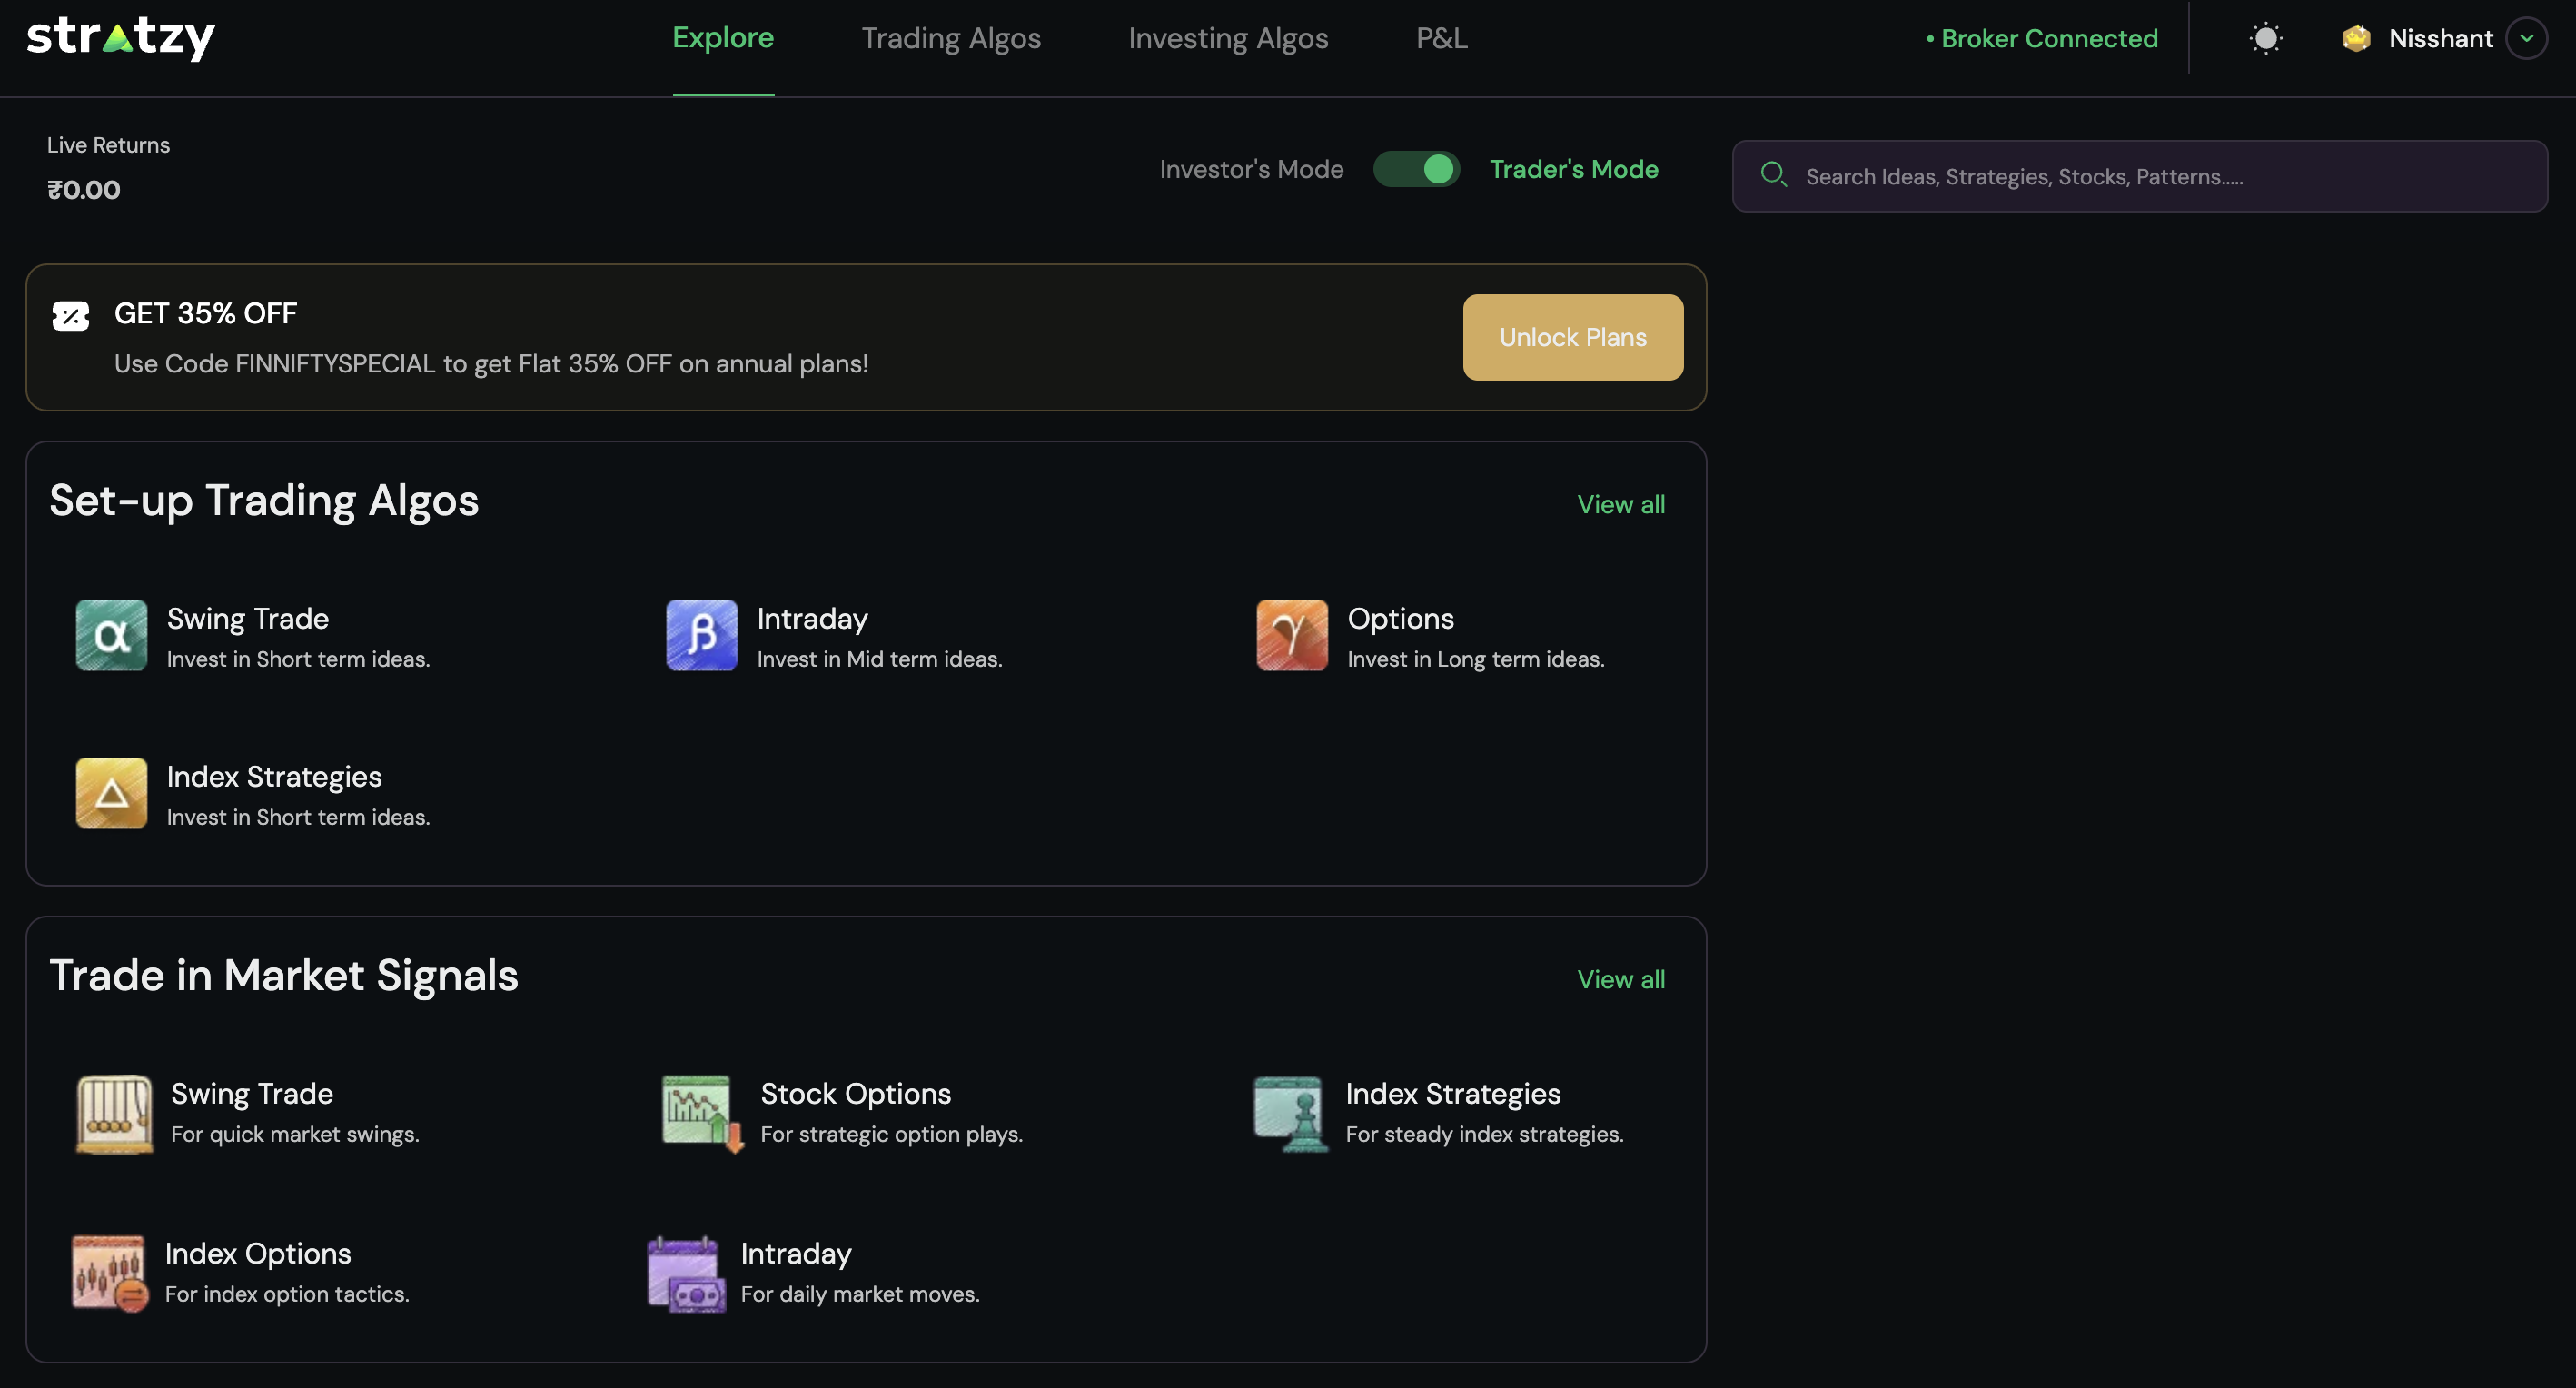
Task: Select the Swing Trade alpha icon
Action: coord(110,635)
